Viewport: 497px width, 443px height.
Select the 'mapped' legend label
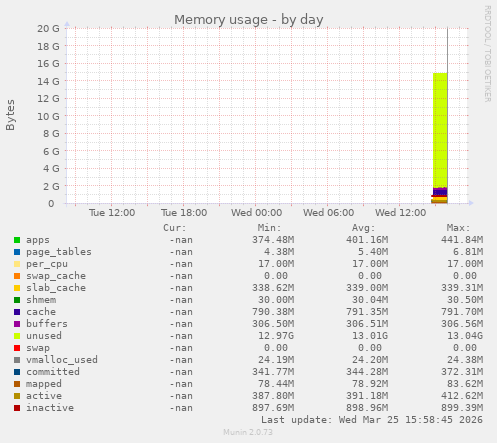tap(44, 384)
